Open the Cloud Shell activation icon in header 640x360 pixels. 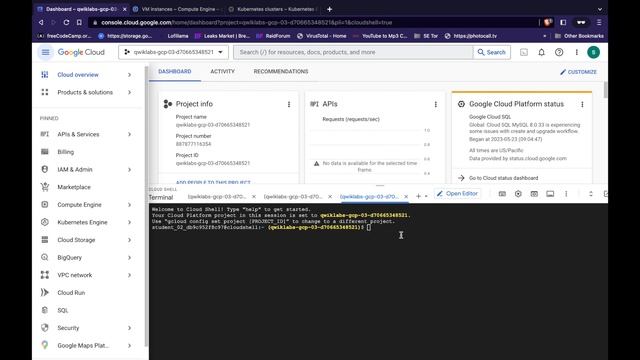point(524,52)
